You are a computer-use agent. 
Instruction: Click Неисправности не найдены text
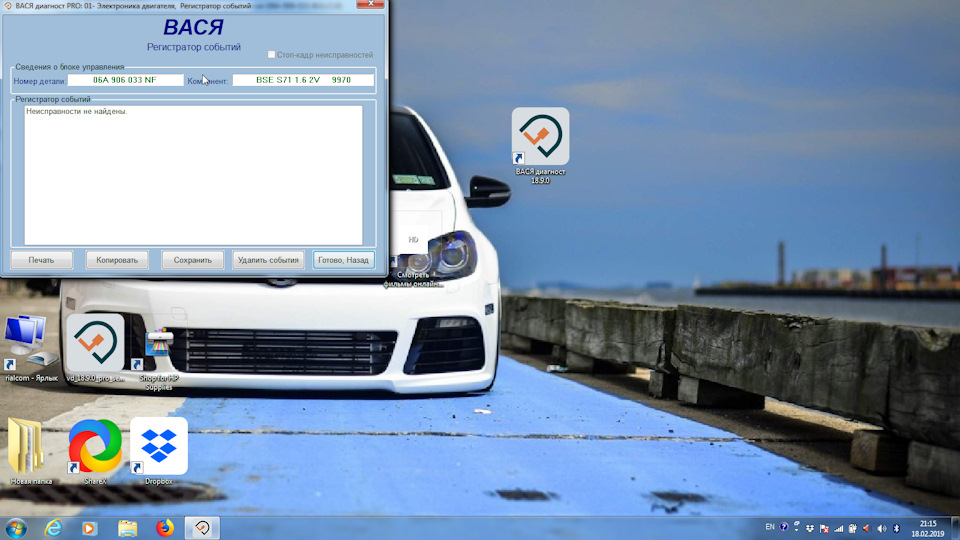click(77, 111)
